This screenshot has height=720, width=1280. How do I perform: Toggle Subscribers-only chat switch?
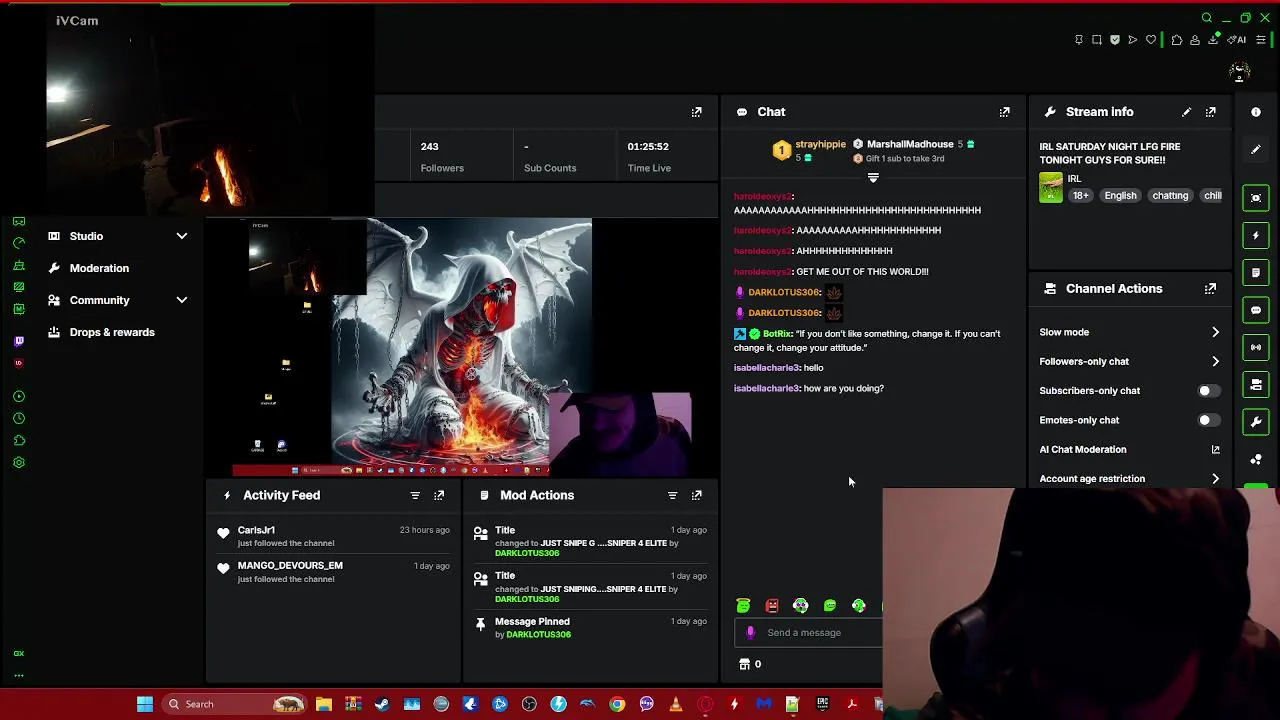(1208, 391)
